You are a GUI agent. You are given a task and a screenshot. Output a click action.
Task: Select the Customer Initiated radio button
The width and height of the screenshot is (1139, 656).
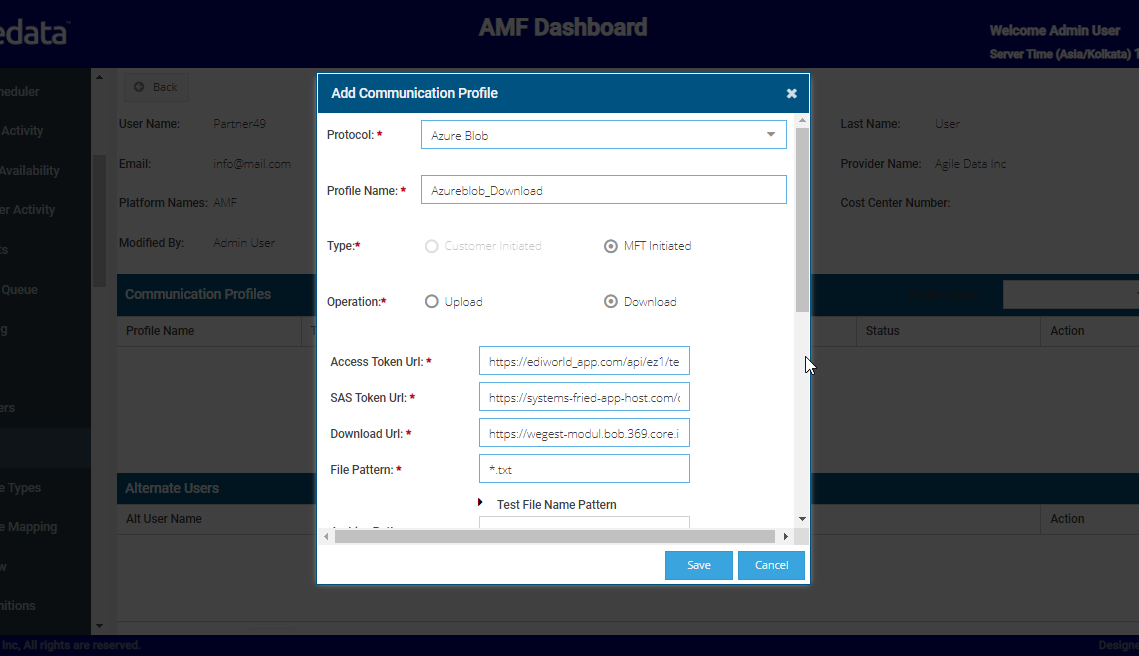[432, 246]
